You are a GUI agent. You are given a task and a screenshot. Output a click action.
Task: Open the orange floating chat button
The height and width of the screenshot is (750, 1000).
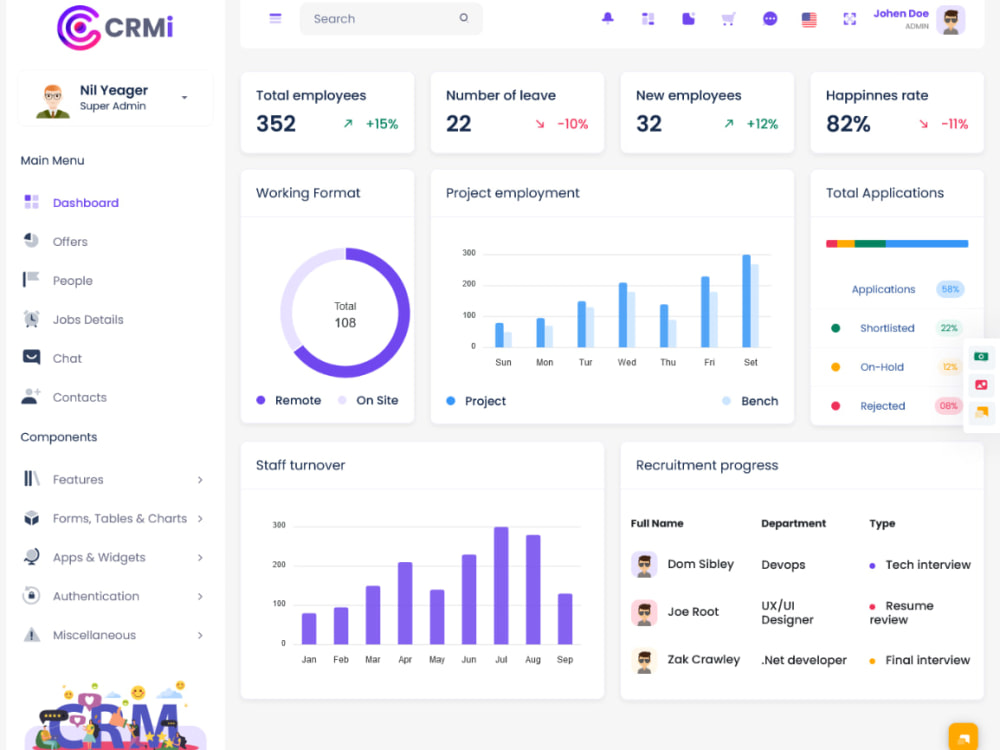pos(963,737)
